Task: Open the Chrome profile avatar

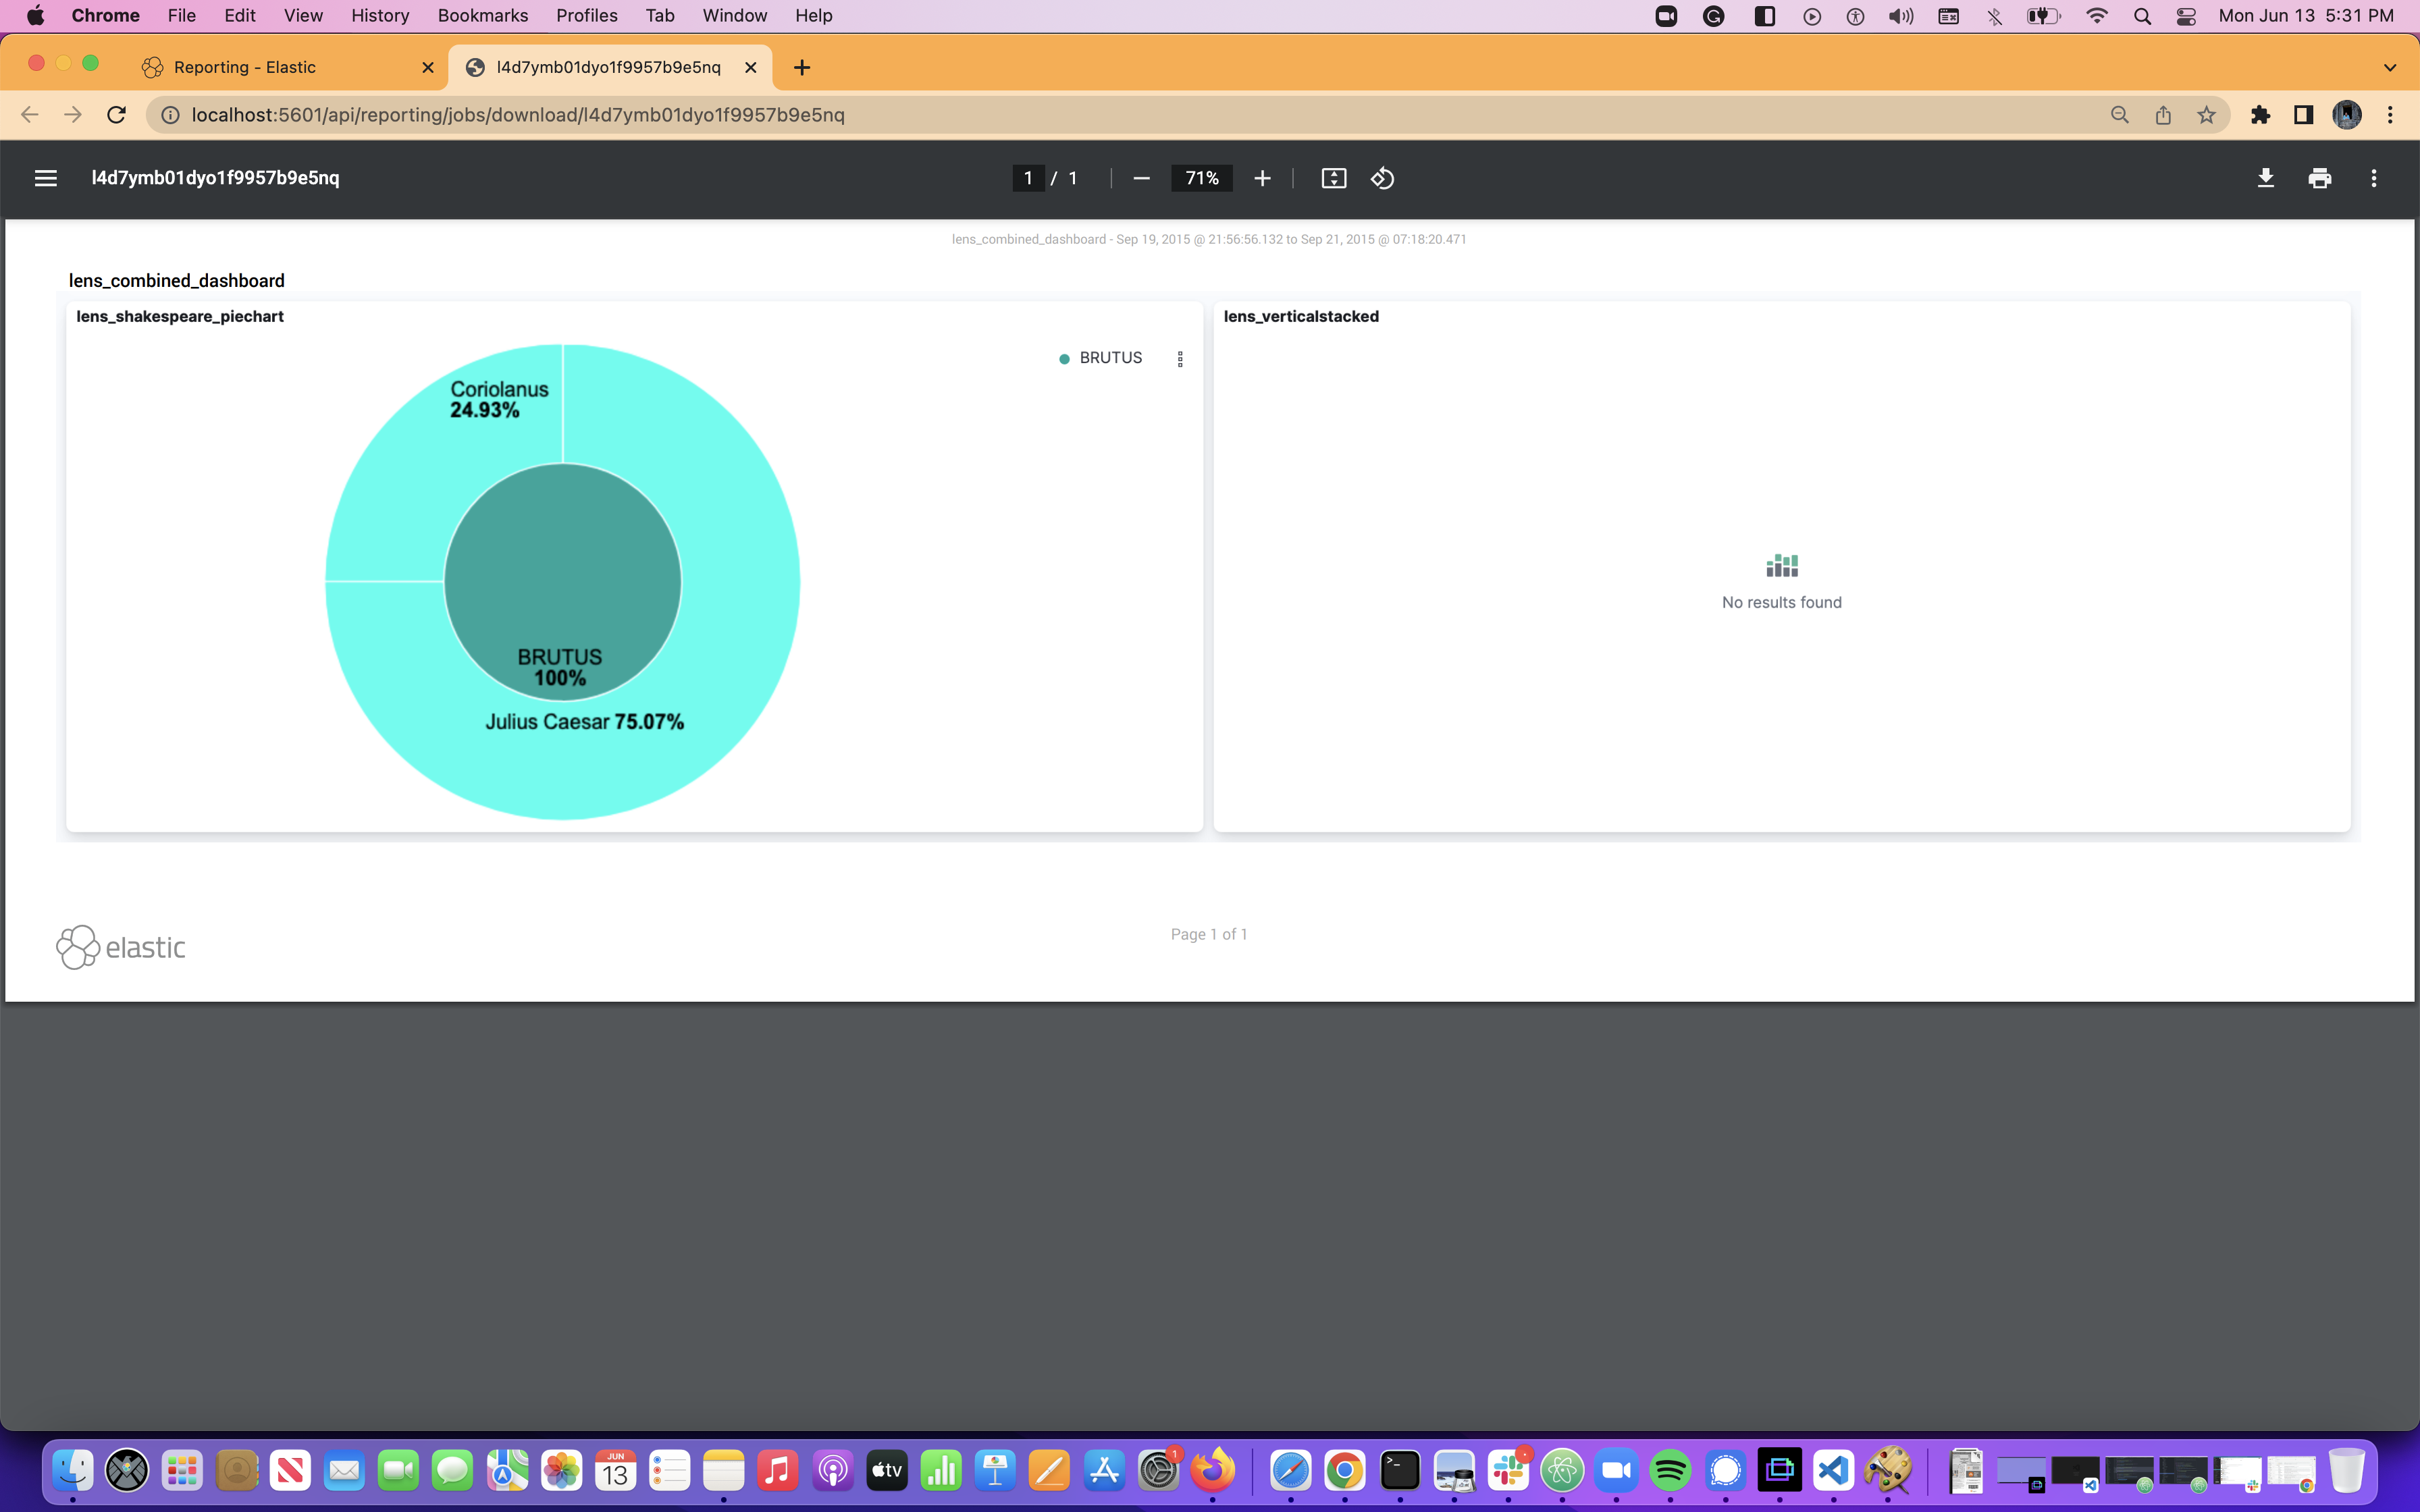Action: click(x=2347, y=115)
